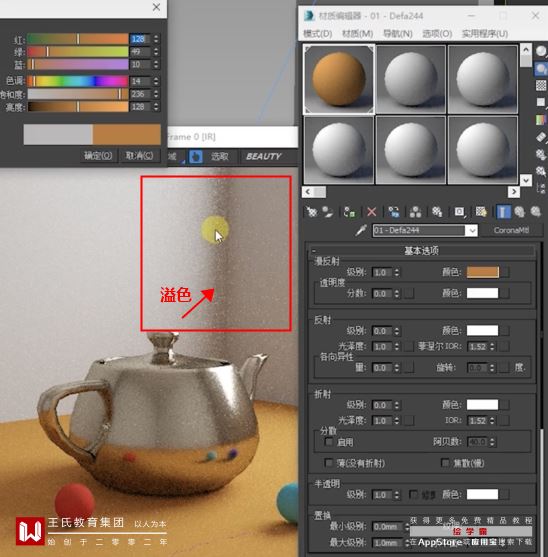Click the 绿 green channel slider

tap(78, 52)
